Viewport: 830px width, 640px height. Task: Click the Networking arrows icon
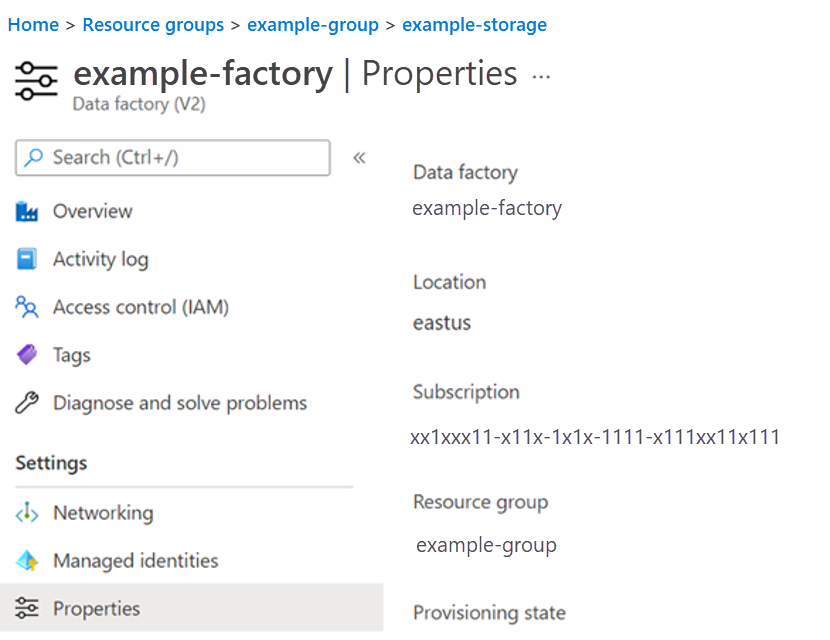click(26, 513)
